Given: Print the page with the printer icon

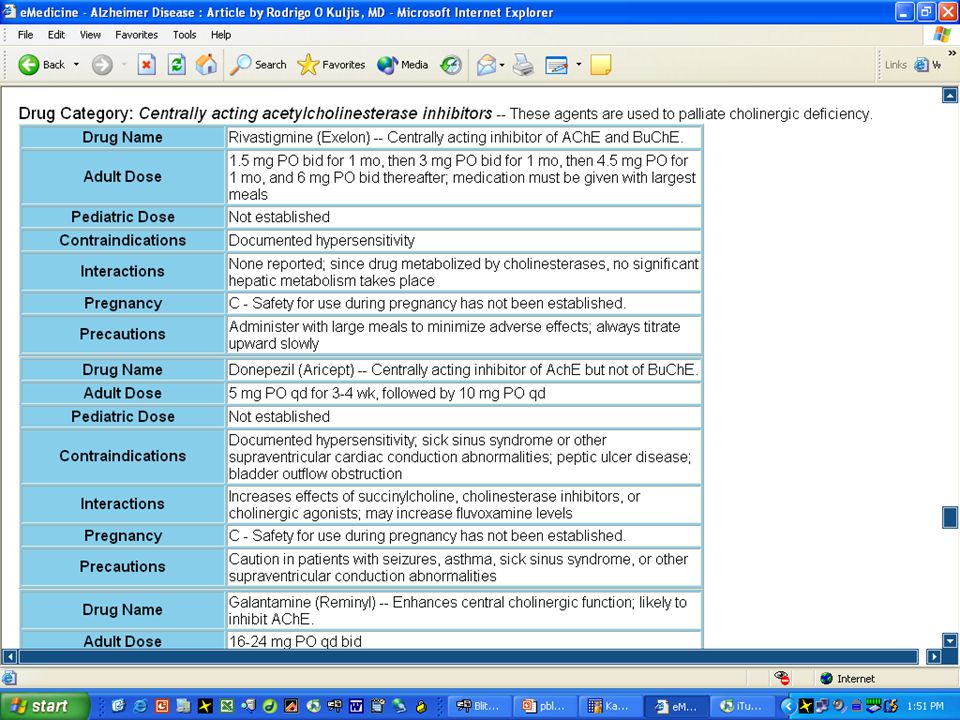Looking at the screenshot, I should coord(523,64).
